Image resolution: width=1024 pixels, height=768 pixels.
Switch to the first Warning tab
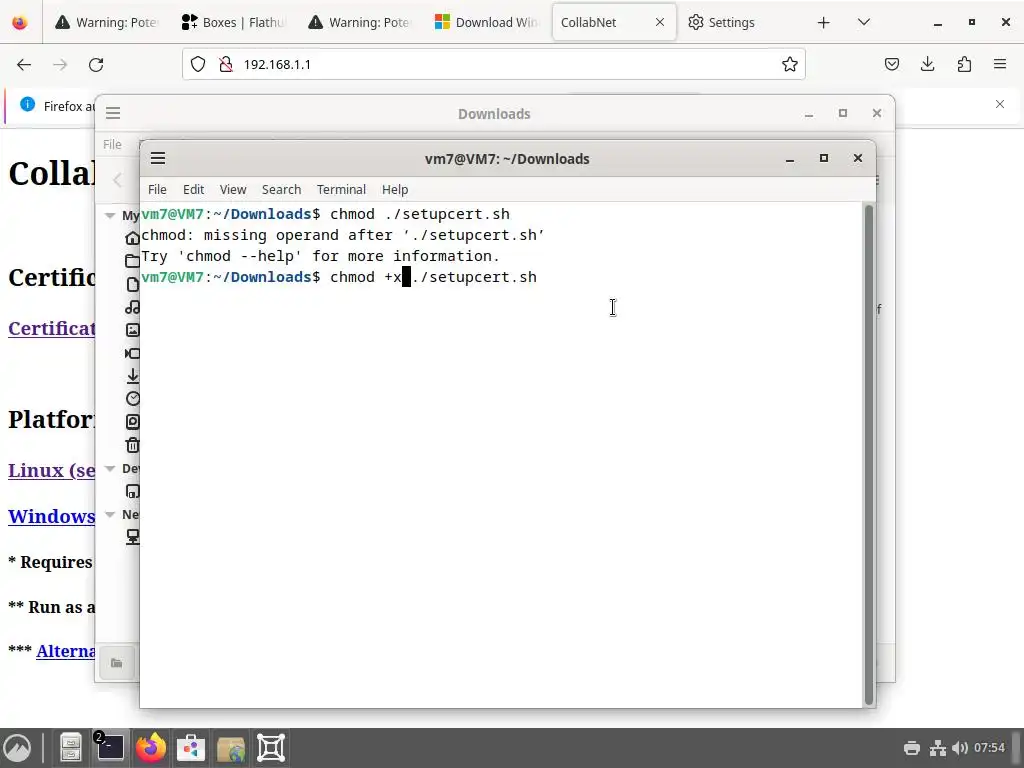tap(106, 22)
